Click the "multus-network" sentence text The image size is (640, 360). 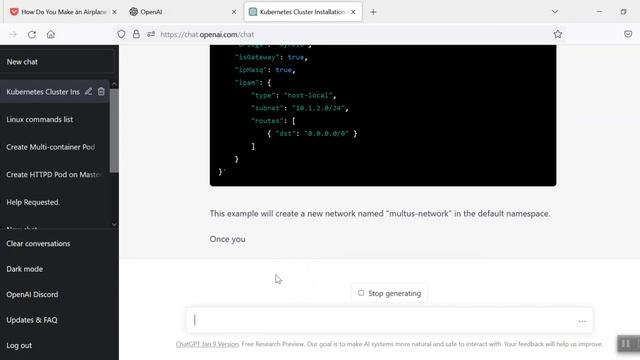tap(380, 213)
